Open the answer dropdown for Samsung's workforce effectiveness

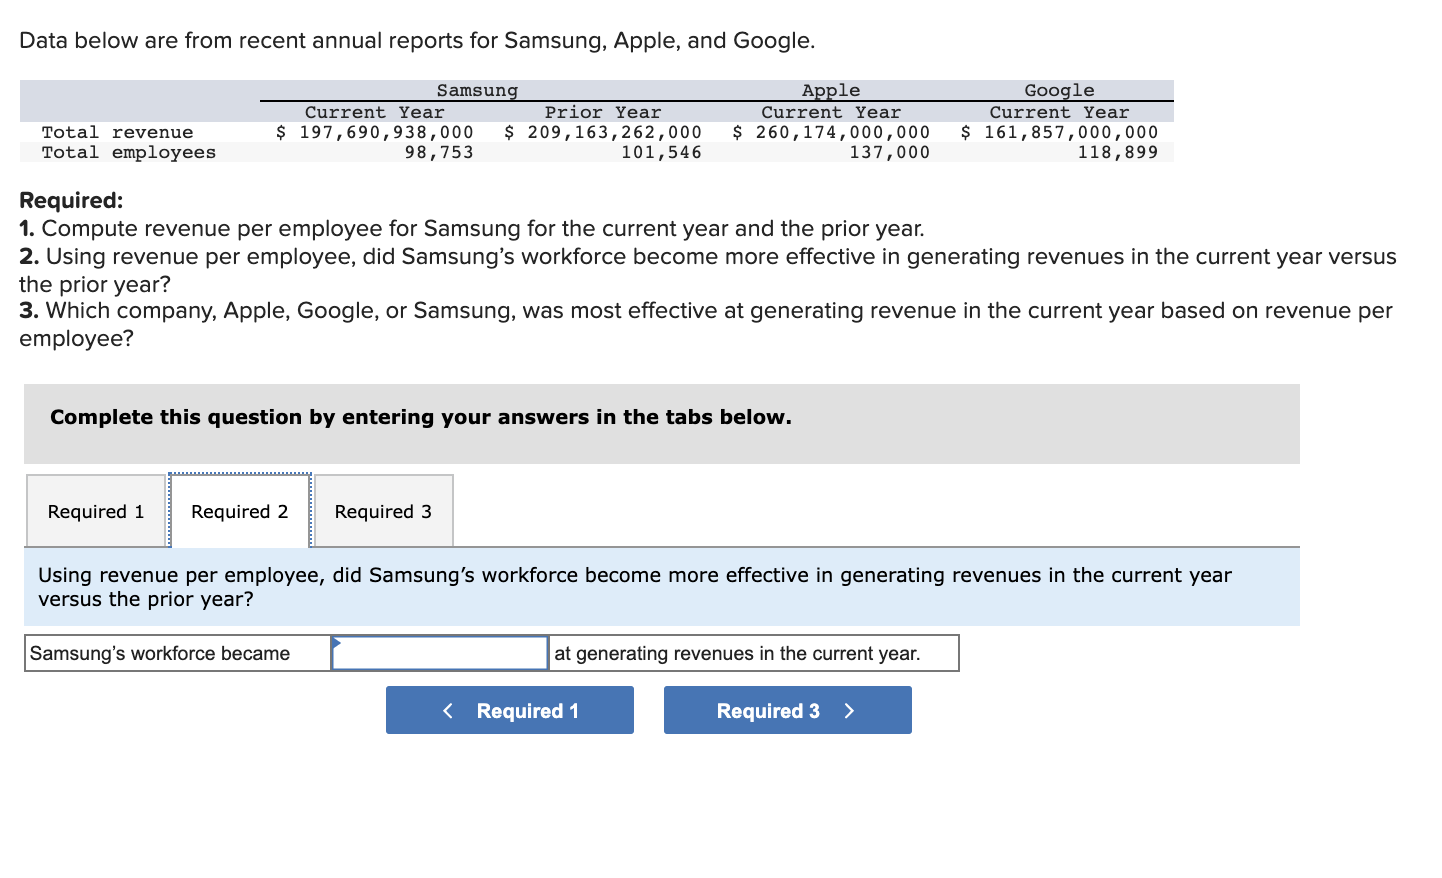(440, 653)
